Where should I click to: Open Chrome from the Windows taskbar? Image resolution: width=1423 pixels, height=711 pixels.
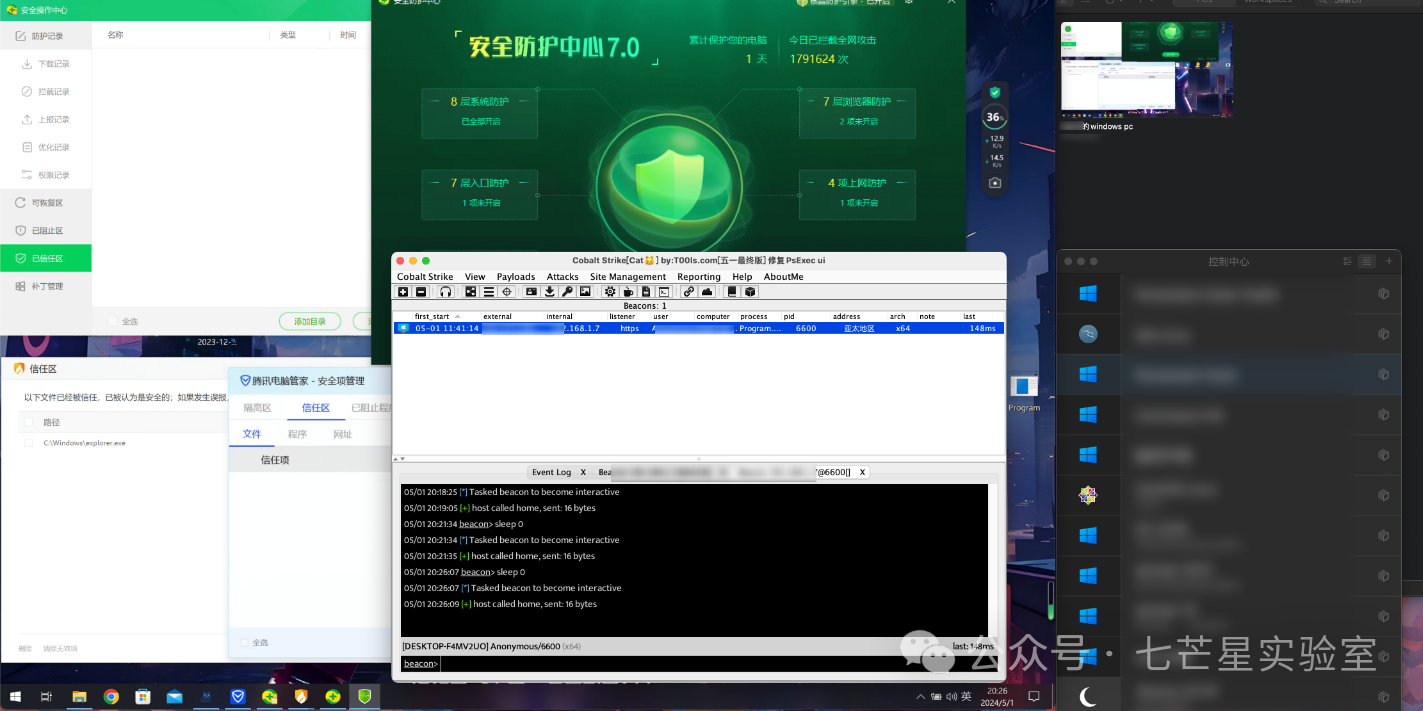[111, 696]
